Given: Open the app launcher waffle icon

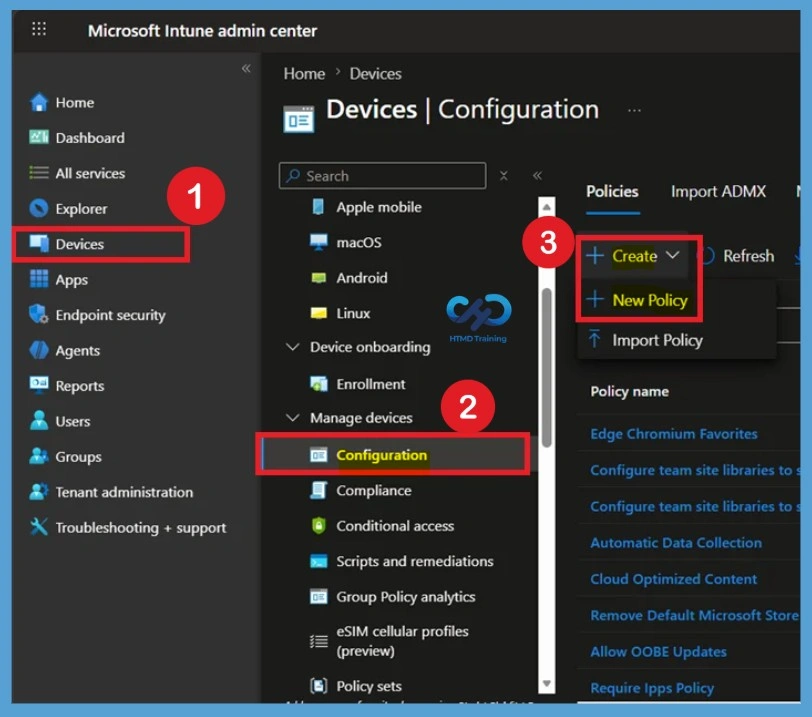Looking at the screenshot, I should pyautogui.click(x=39, y=28).
